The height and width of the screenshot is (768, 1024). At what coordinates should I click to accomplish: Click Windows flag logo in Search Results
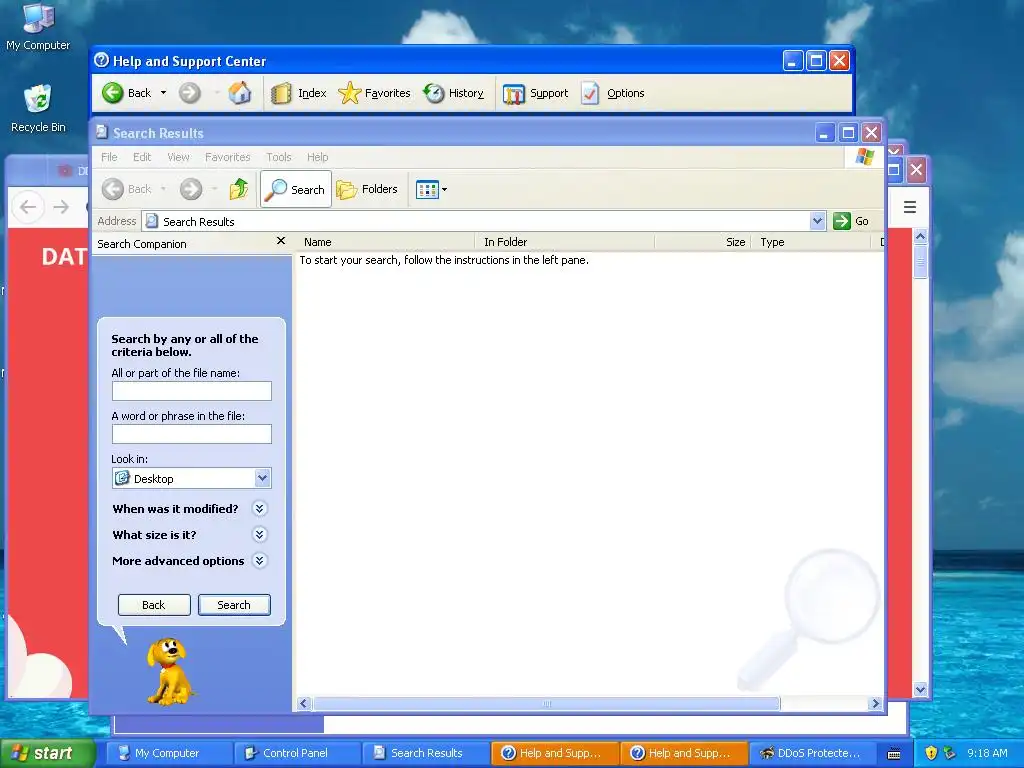tap(865, 157)
